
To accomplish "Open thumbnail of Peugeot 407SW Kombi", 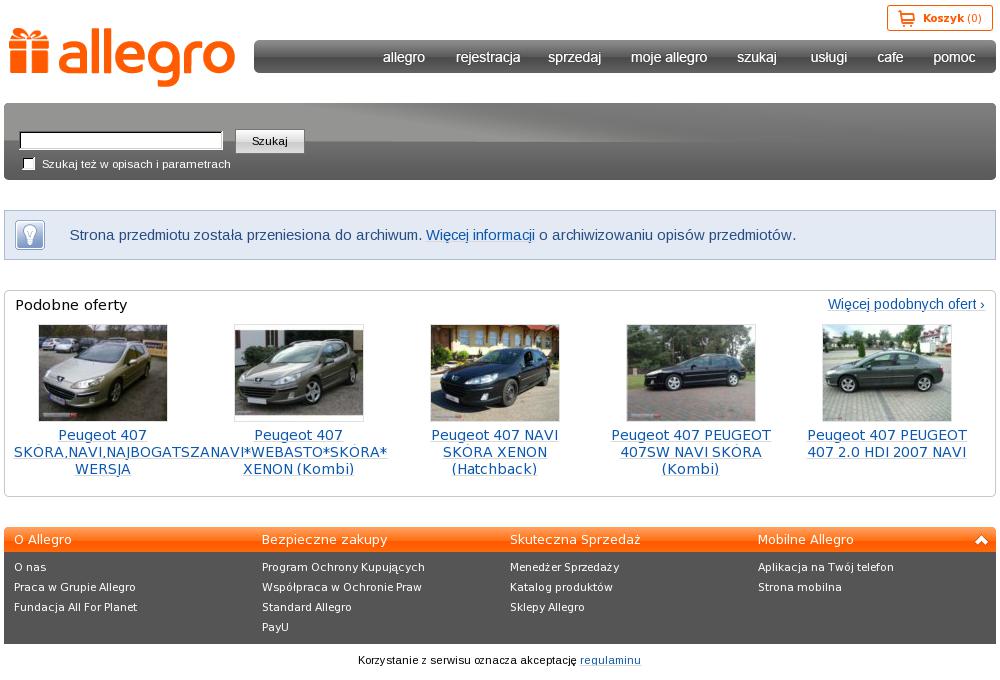I will 691,373.
